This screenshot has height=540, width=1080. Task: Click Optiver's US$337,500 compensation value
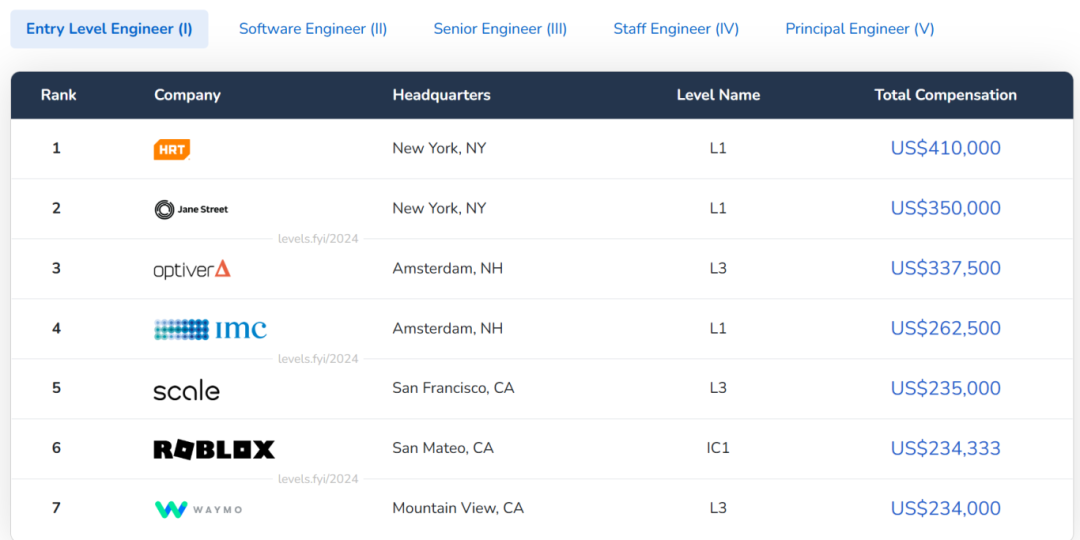pyautogui.click(x=946, y=268)
